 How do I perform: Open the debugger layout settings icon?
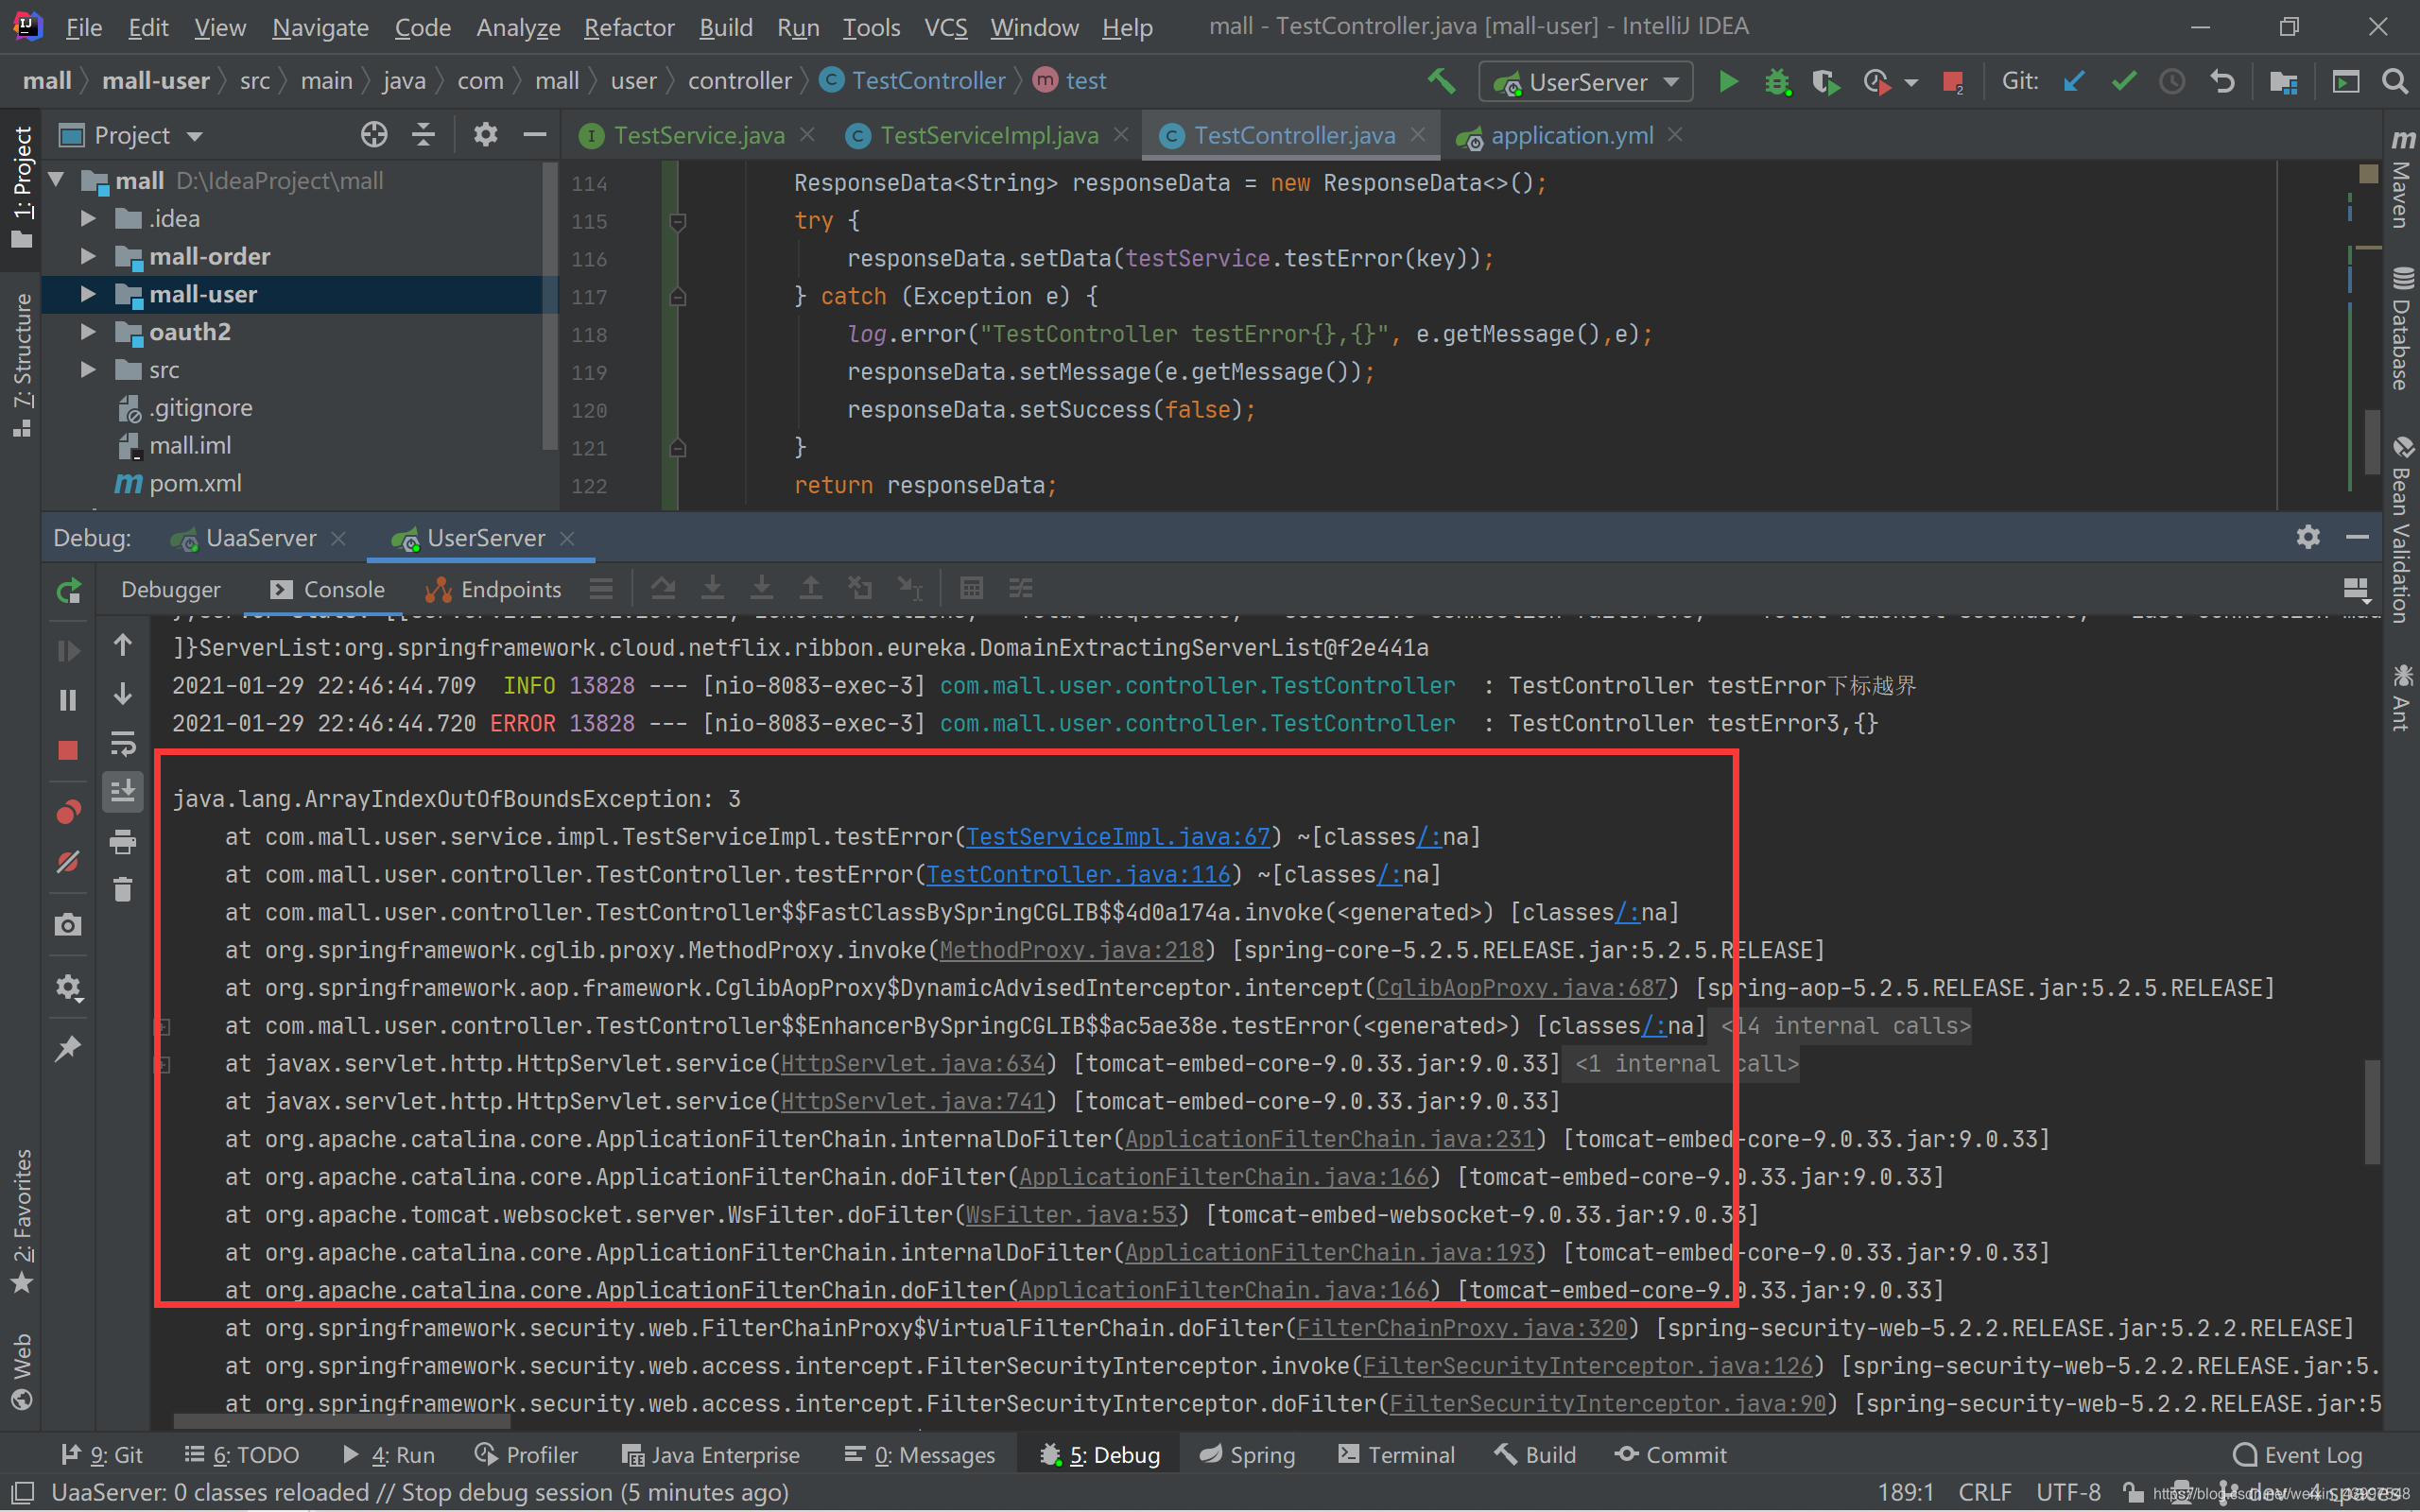click(x=2357, y=589)
